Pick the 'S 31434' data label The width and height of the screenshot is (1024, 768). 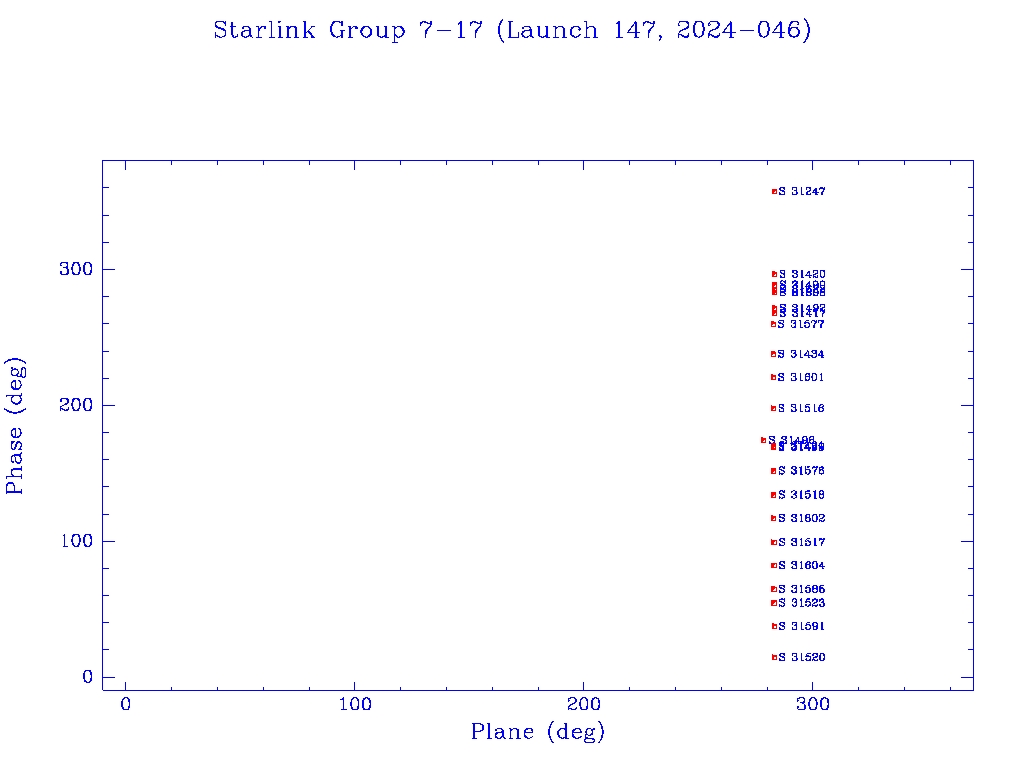(x=801, y=354)
